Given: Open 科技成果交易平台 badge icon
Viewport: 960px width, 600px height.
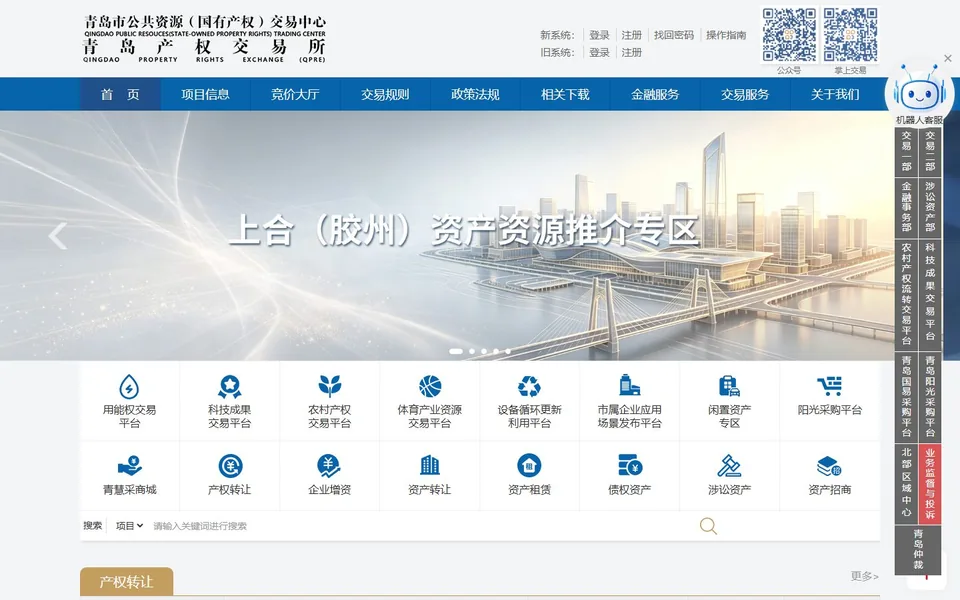Looking at the screenshot, I should point(230,386).
